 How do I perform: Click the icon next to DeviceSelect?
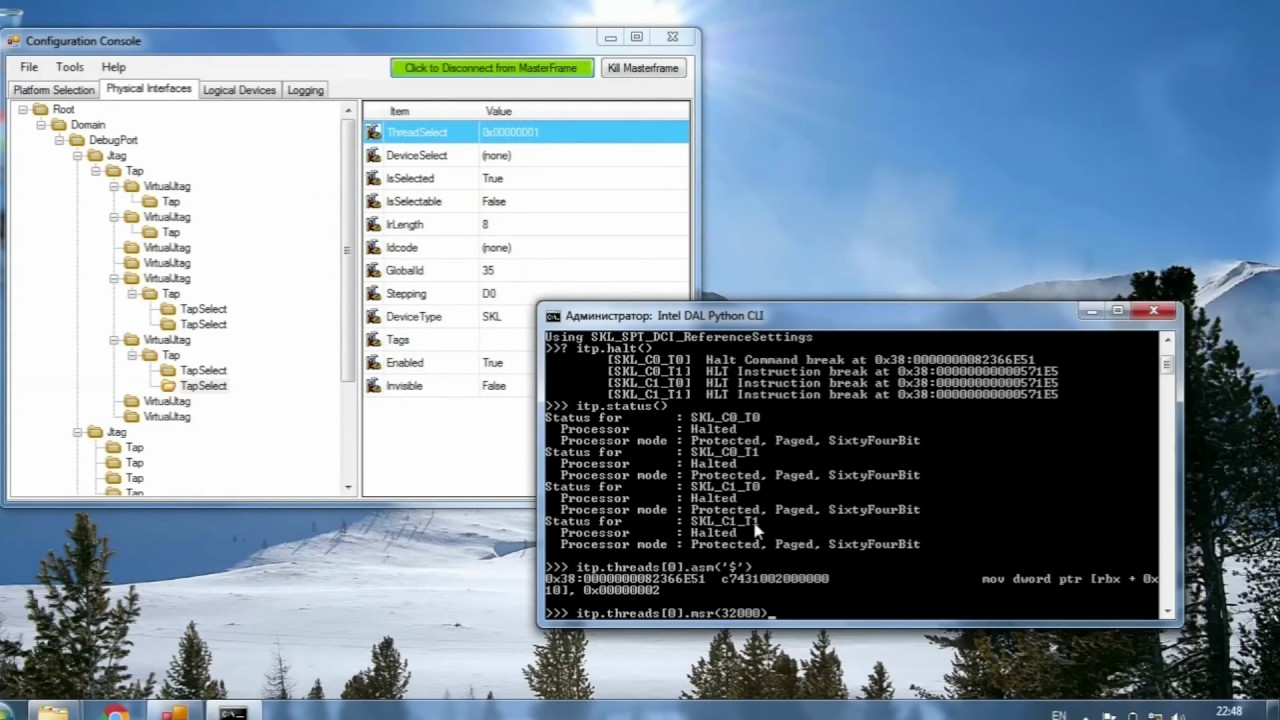374,155
